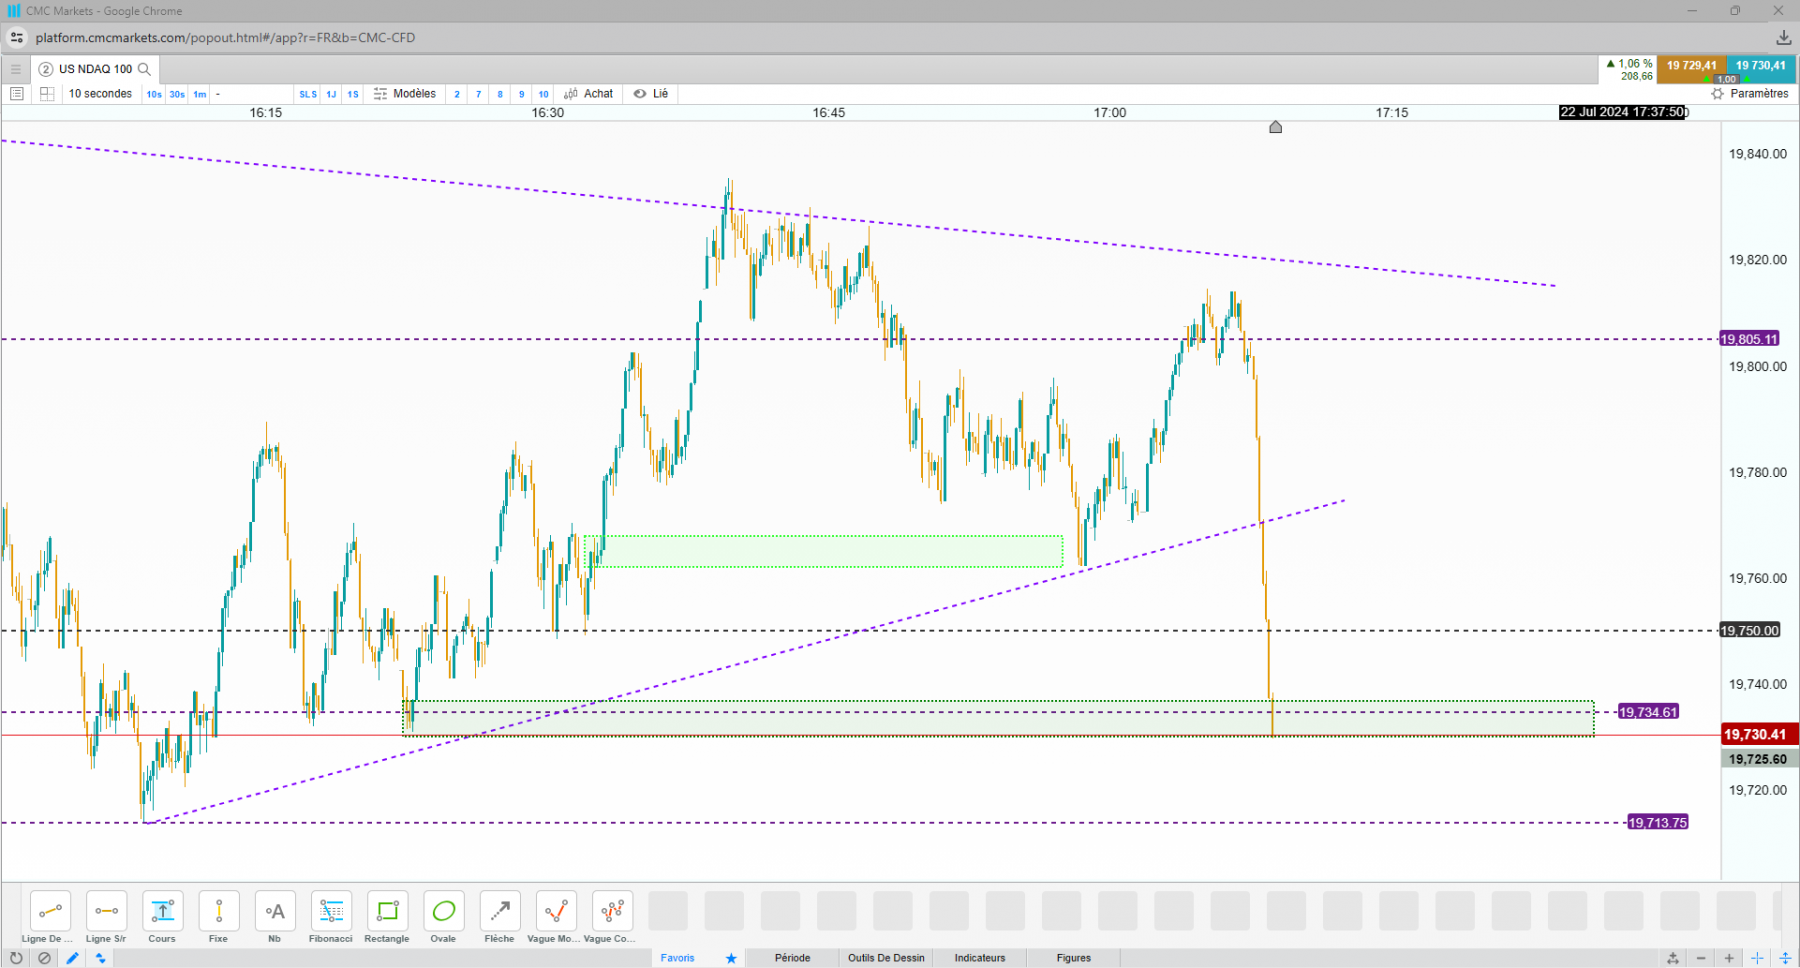Screen dimensions: 1800x968
Task: Load template number 7
Action: pyautogui.click(x=479, y=95)
